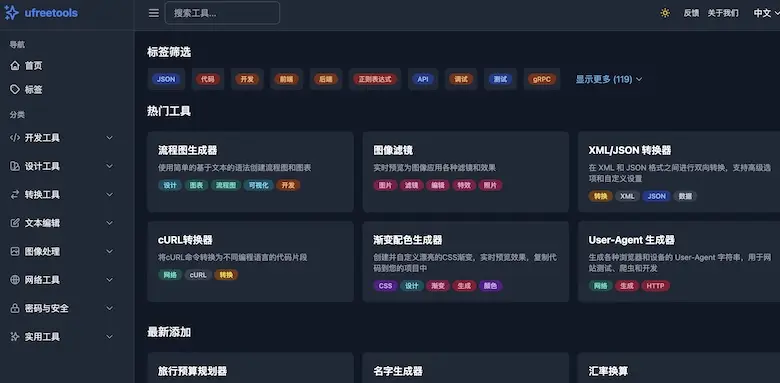
Task: Filter by the 正则表达式 tag chip
Action: coord(375,79)
